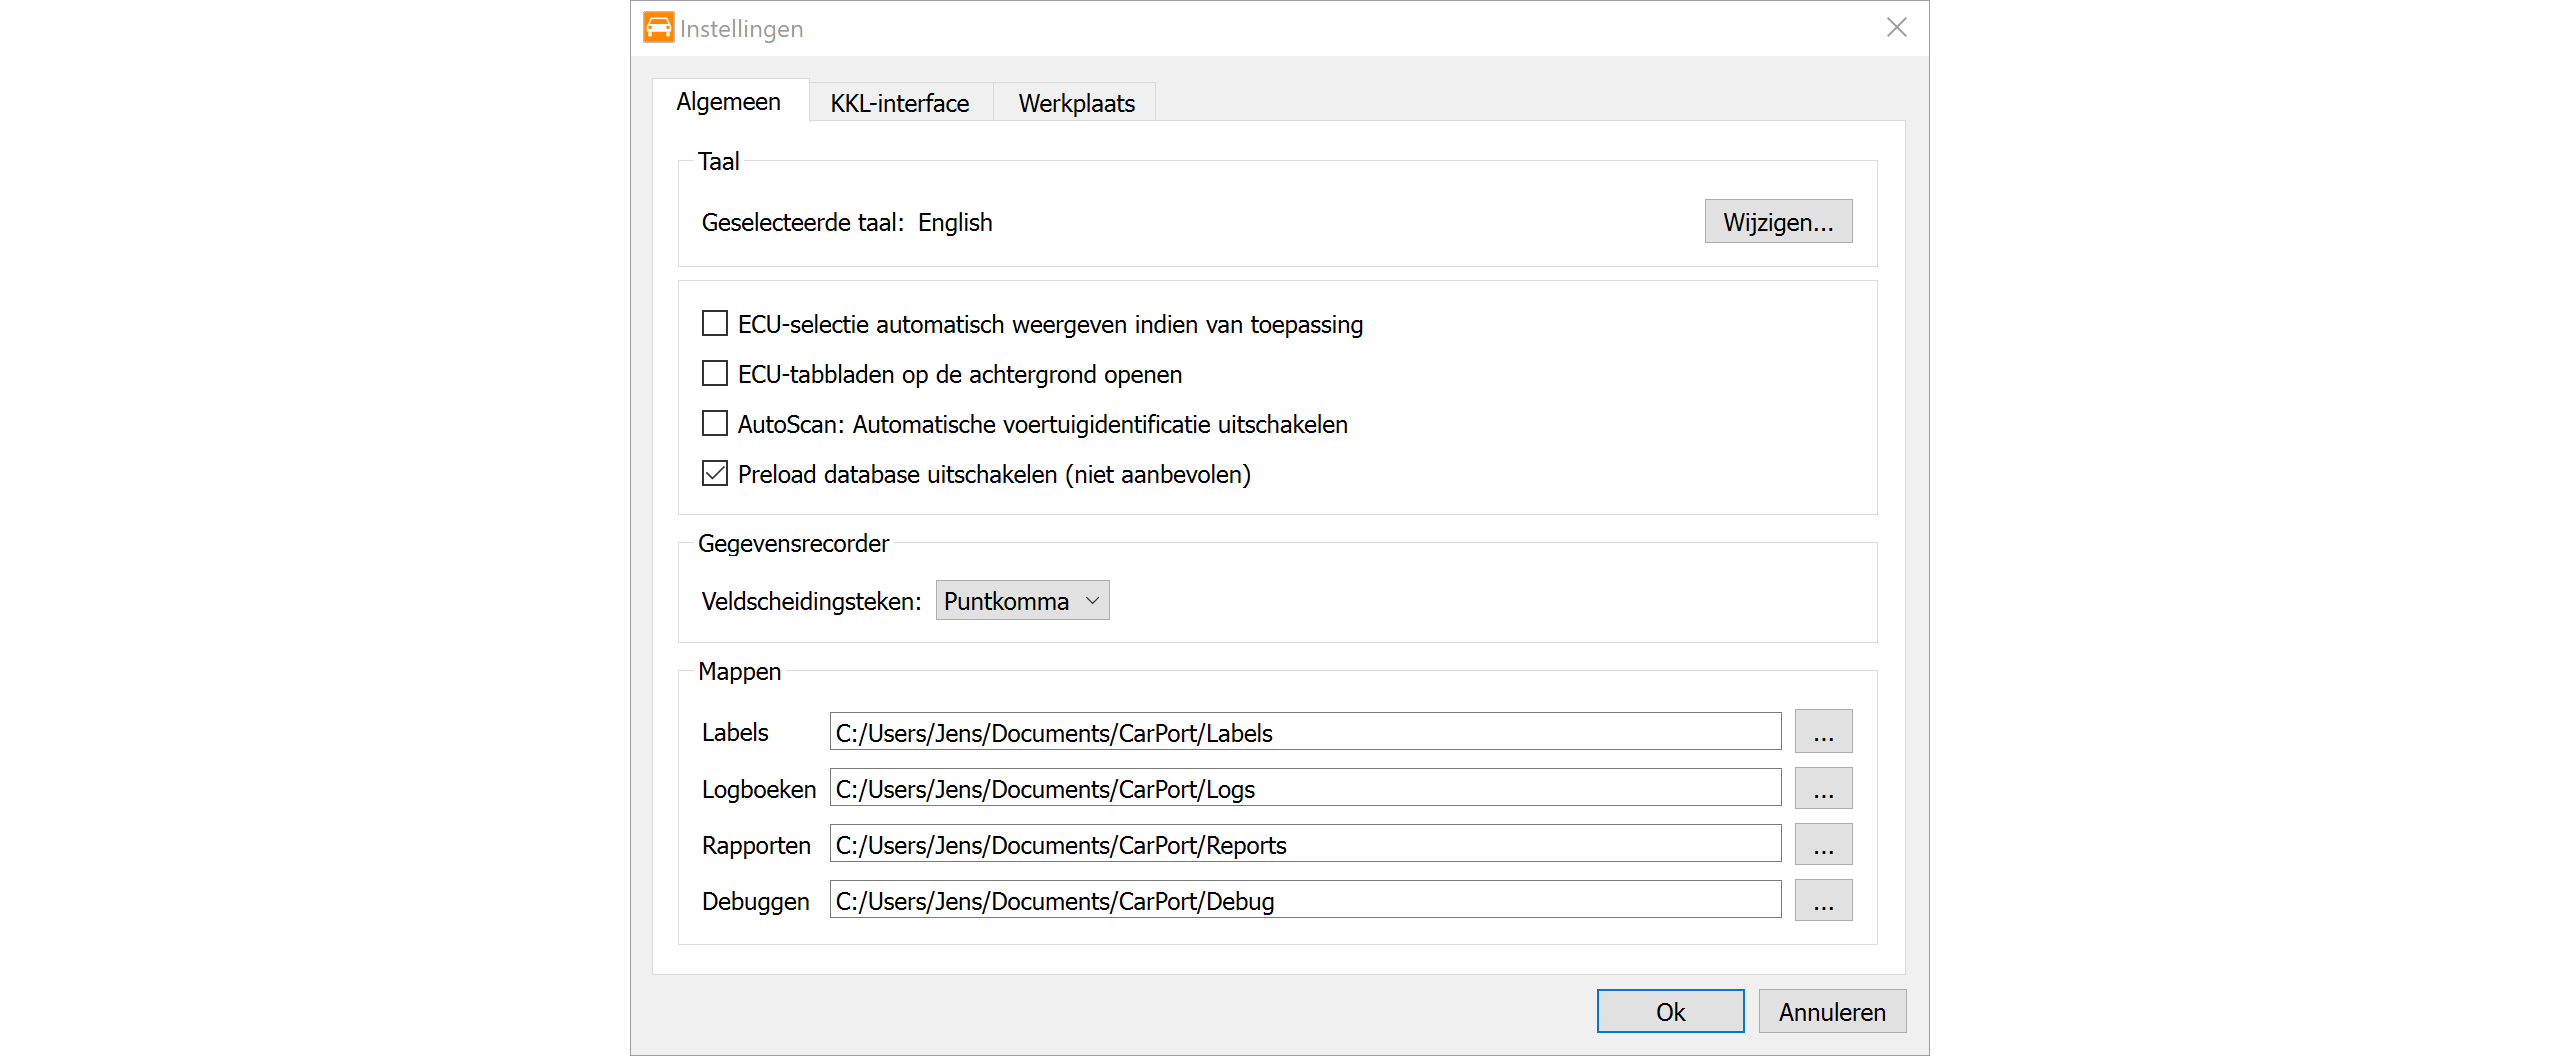This screenshot has width=2560, height=1056.
Task: Click the Logboeken folder path field
Action: [1304, 788]
